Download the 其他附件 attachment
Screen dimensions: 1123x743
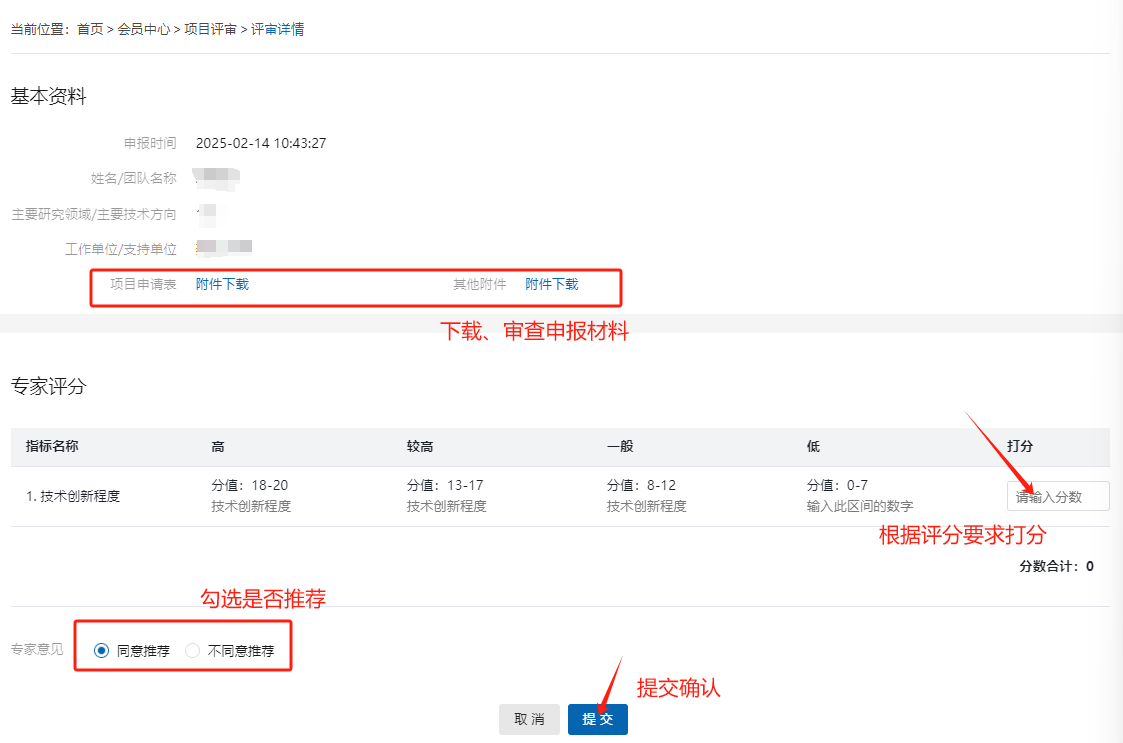coord(552,284)
